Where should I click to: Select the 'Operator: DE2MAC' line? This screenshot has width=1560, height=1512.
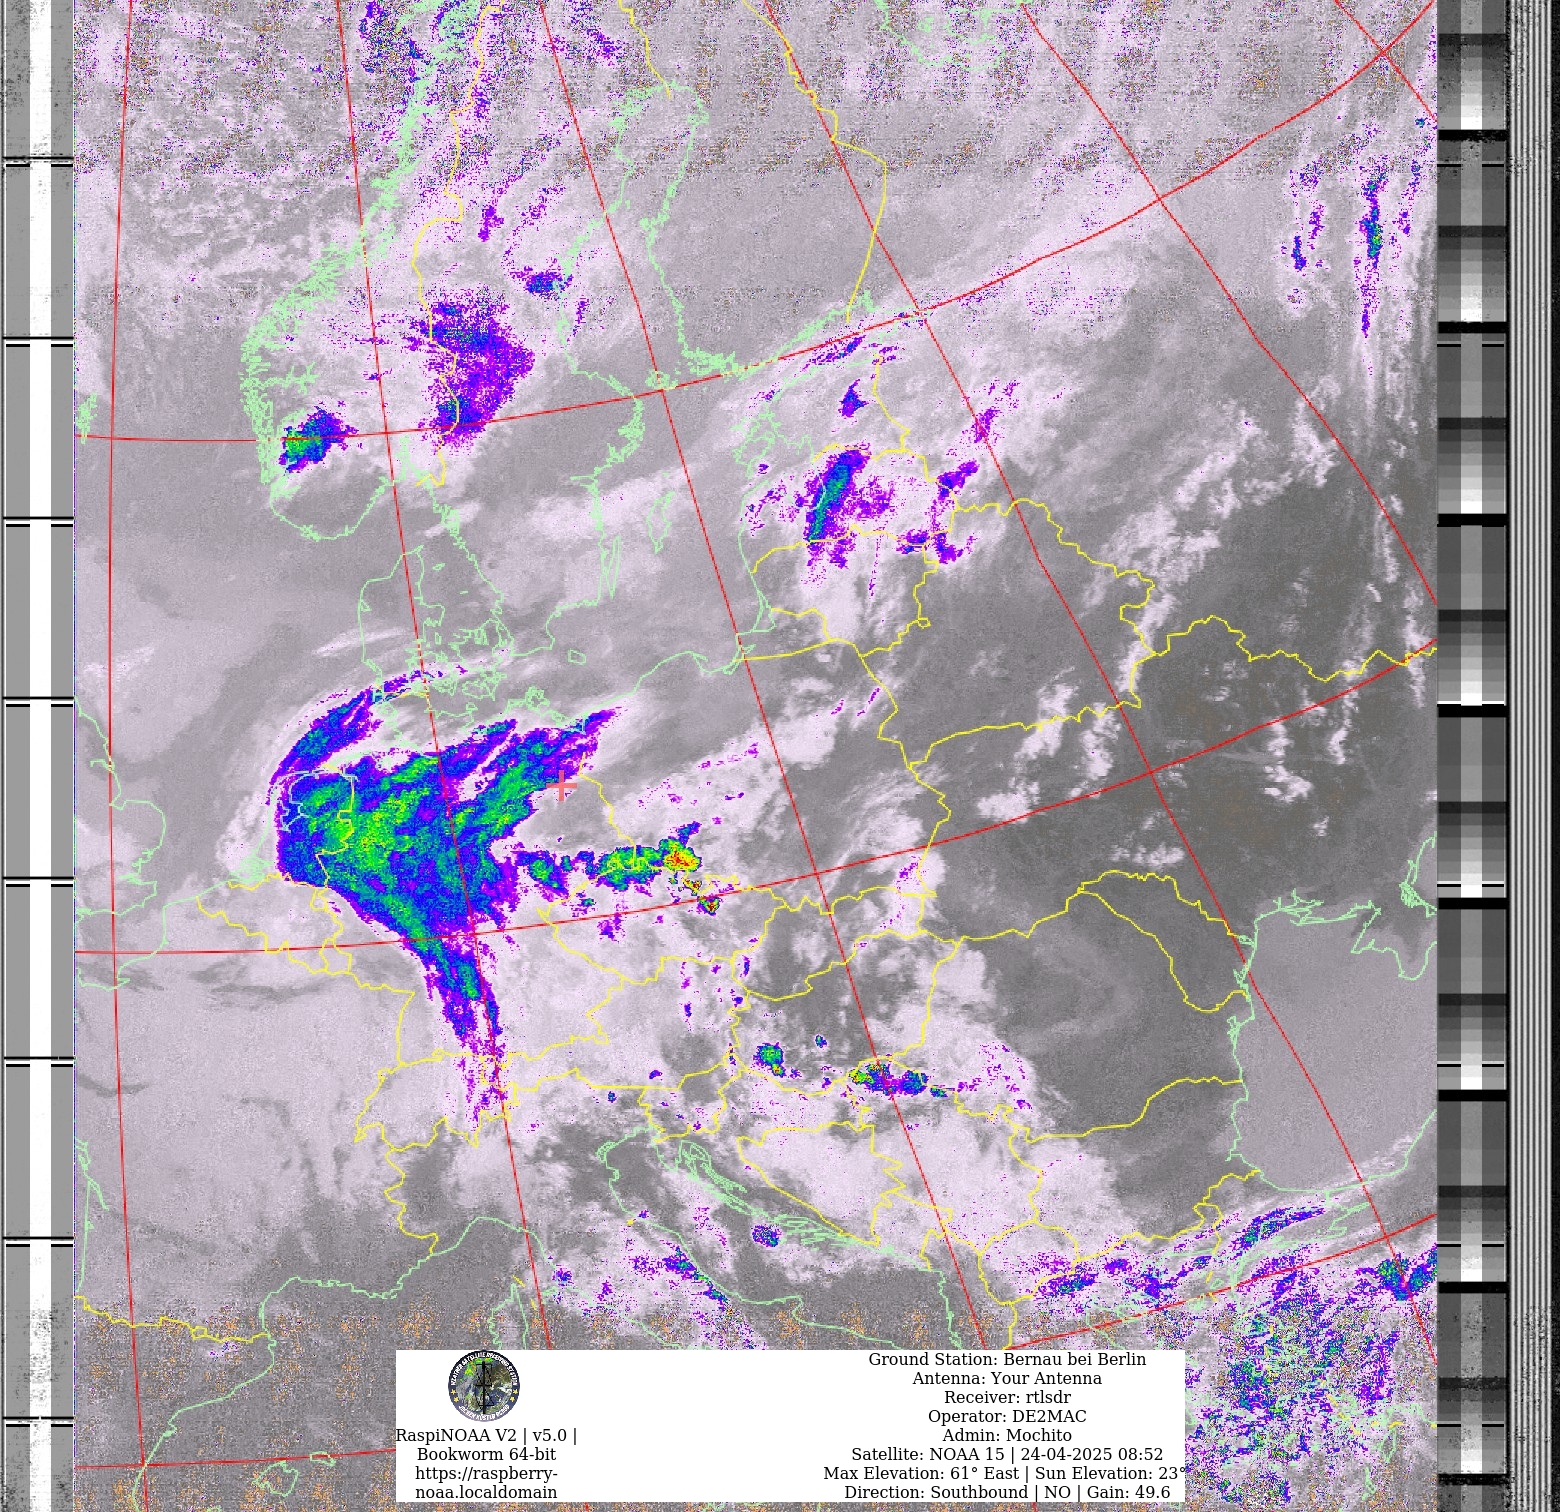click(1007, 1416)
